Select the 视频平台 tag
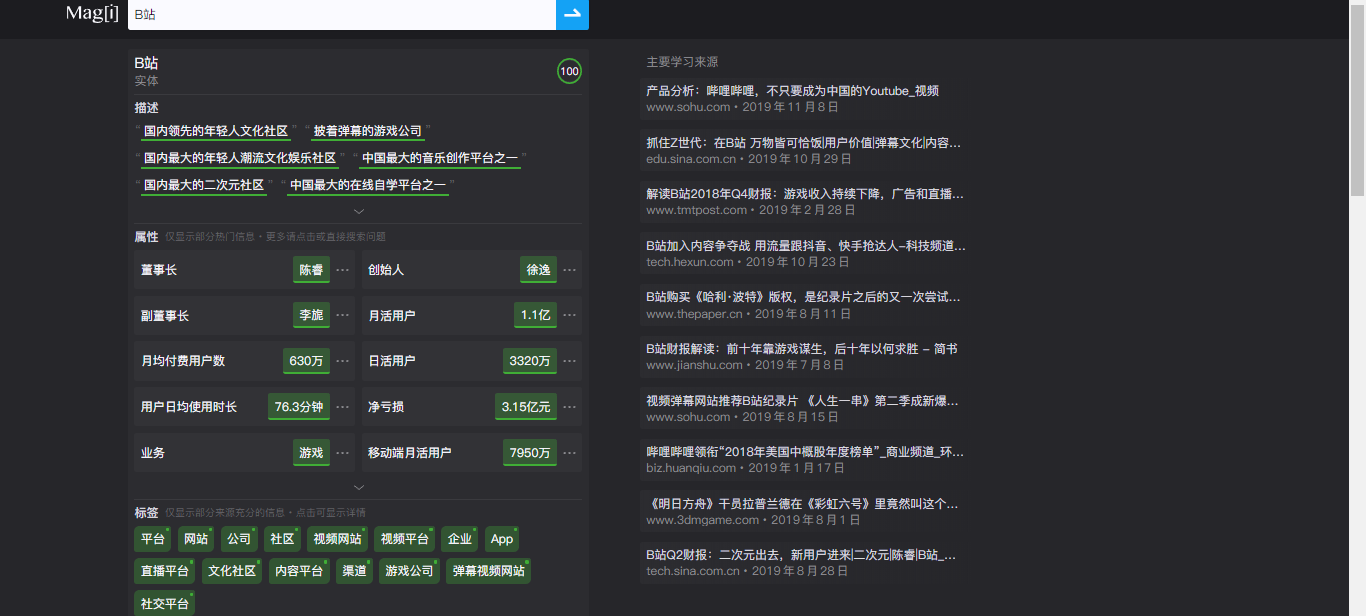The image size is (1366, 616). point(405,539)
